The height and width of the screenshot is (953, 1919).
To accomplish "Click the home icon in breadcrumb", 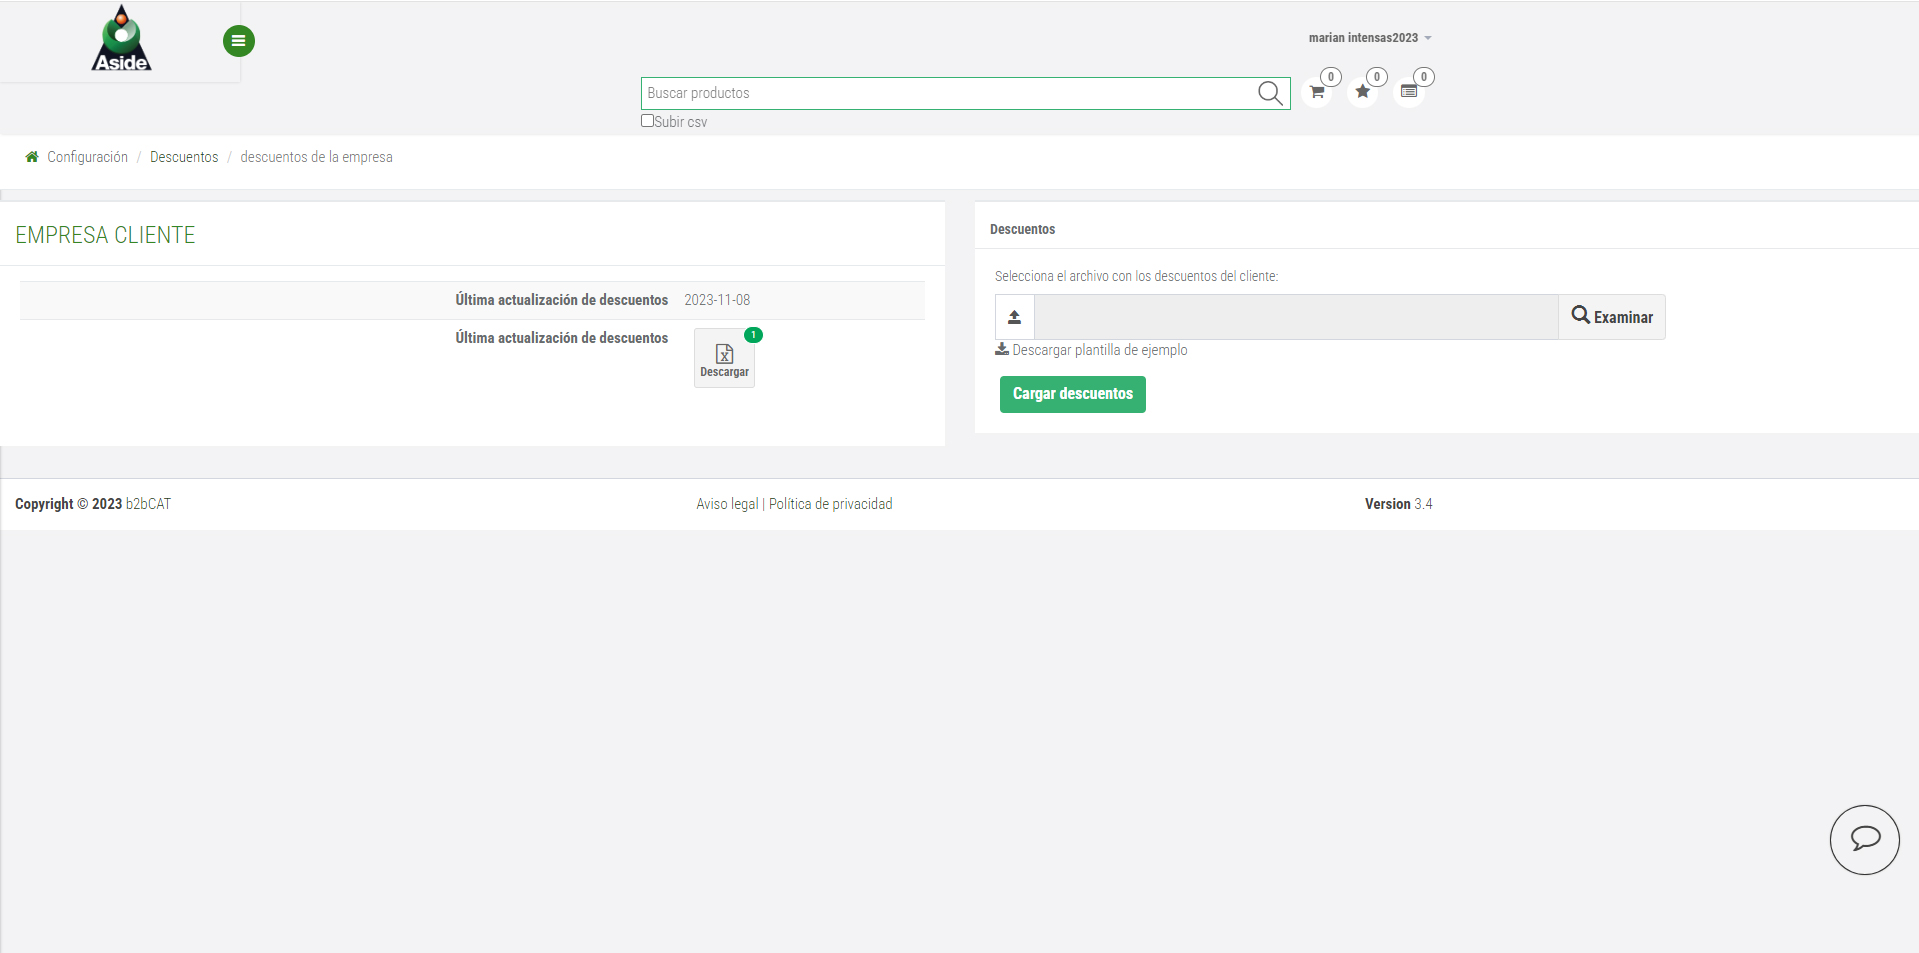I will point(32,157).
